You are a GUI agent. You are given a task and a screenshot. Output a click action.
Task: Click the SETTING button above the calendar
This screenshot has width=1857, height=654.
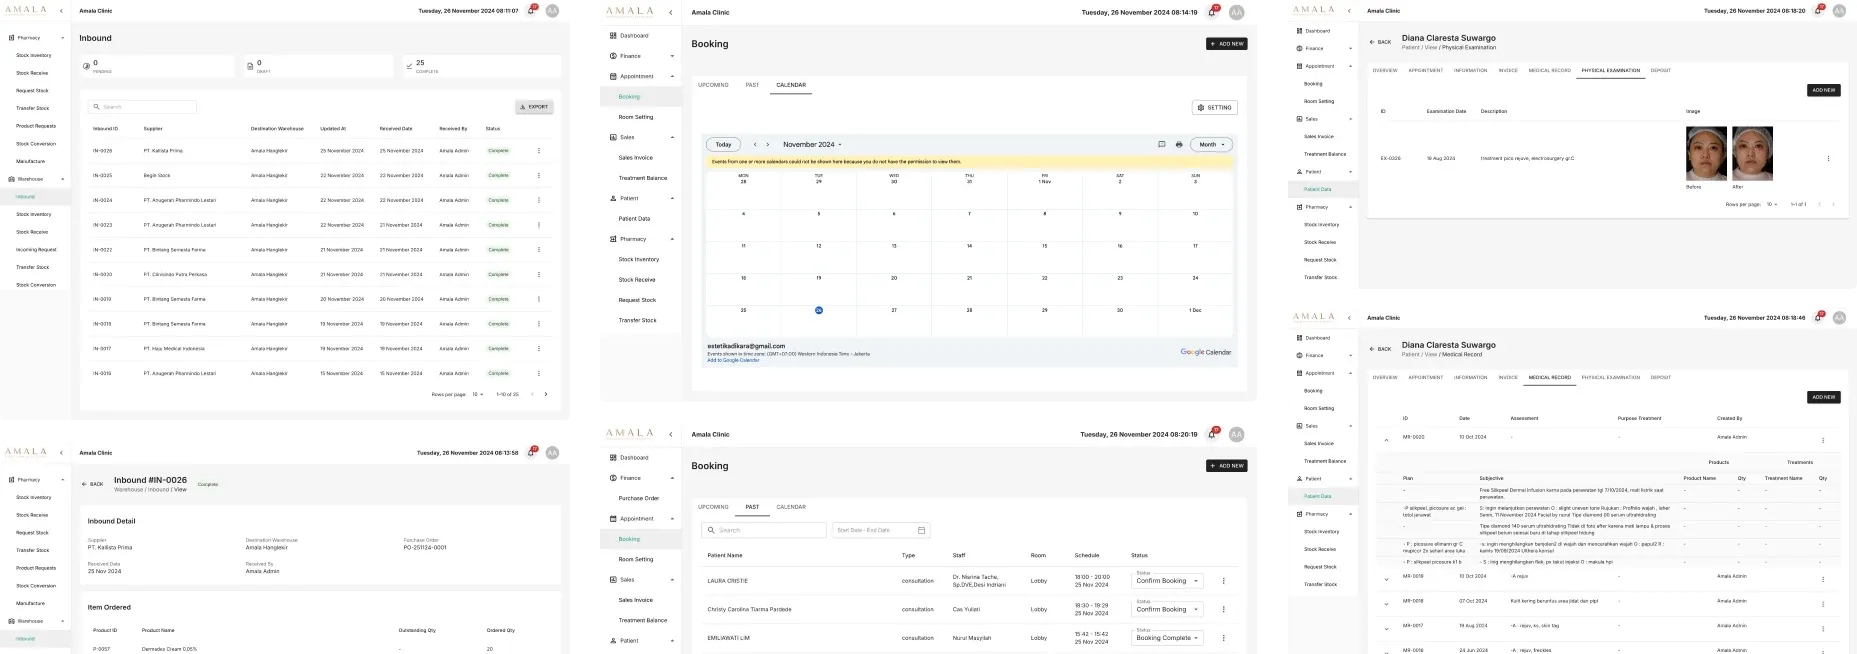pyautogui.click(x=1215, y=107)
